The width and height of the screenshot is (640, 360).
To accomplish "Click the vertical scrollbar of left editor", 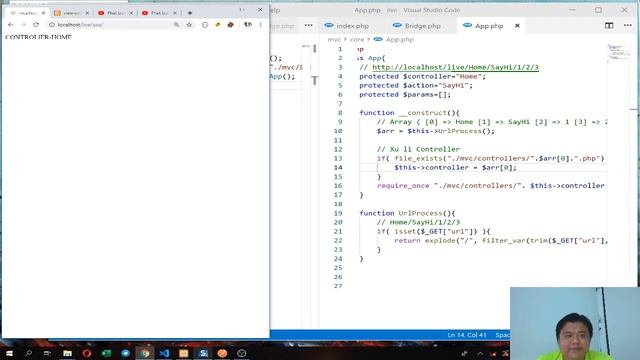I will [315, 49].
